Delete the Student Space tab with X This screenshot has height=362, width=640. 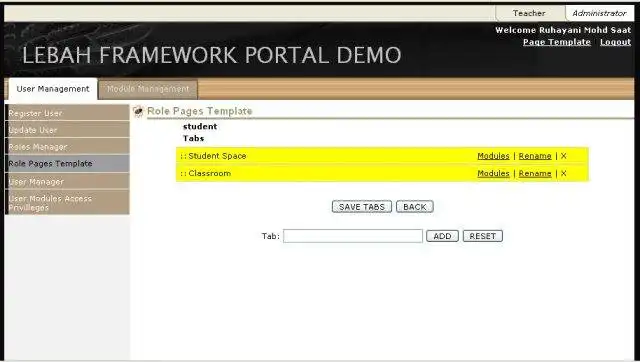(564, 156)
